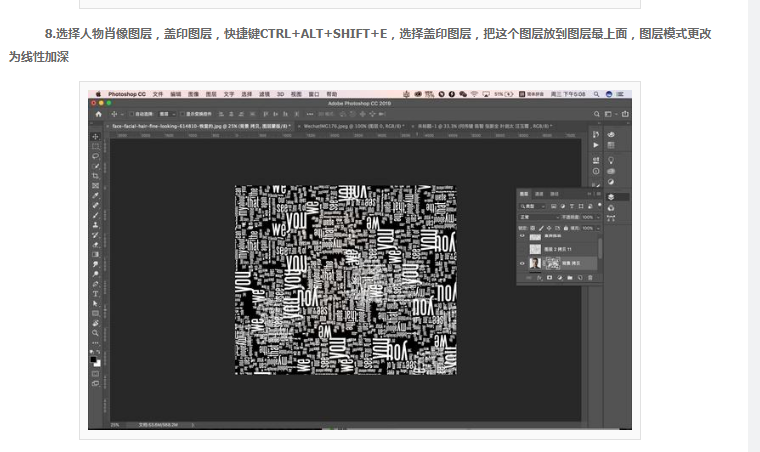Select the layer mask thumbnail

pos(552,263)
